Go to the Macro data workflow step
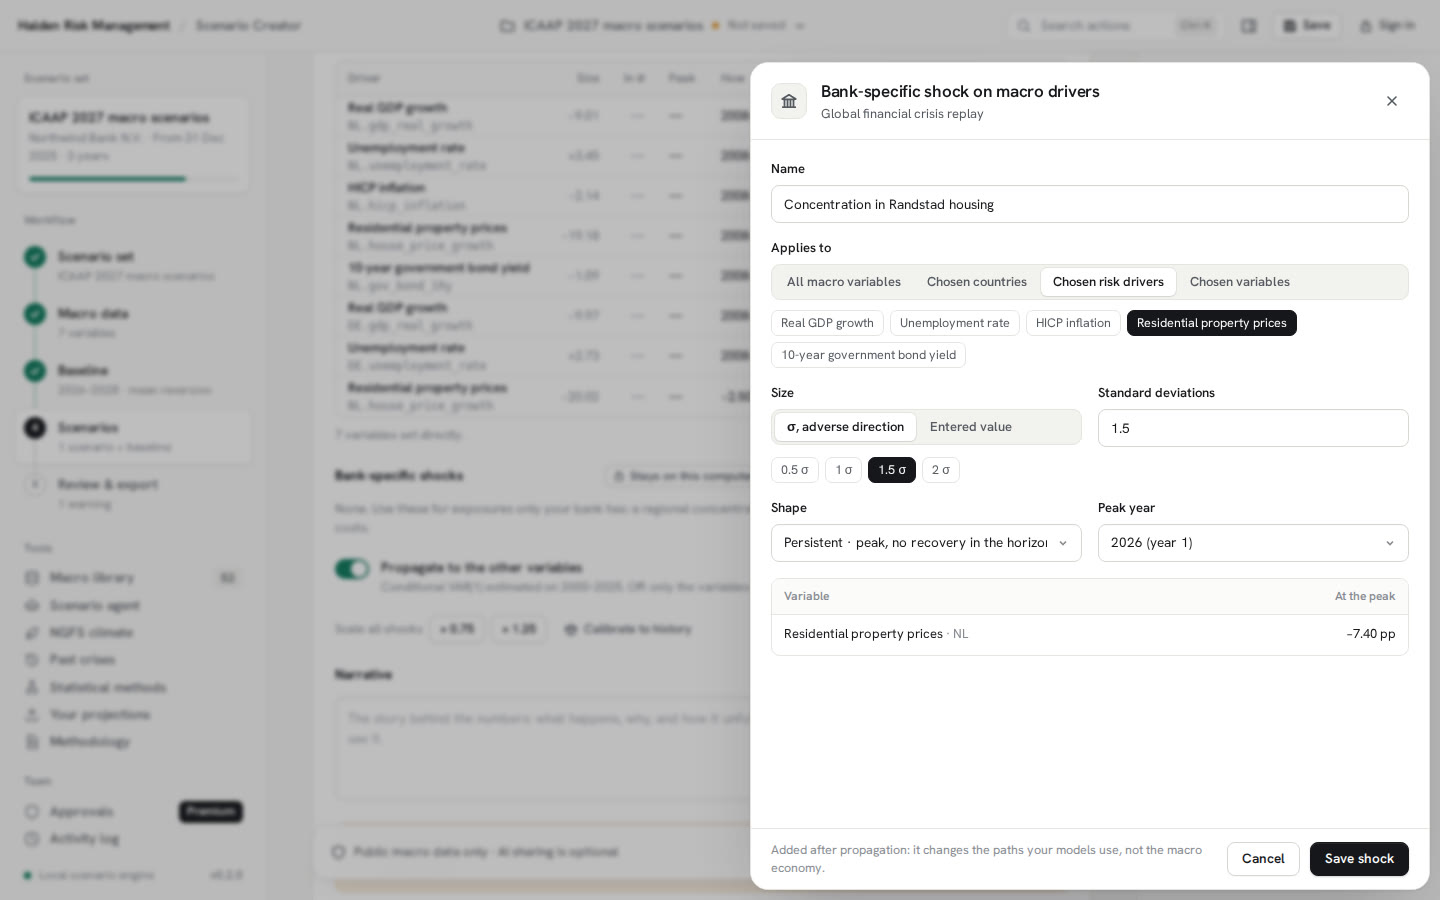The image size is (1440, 900). pos(133,322)
